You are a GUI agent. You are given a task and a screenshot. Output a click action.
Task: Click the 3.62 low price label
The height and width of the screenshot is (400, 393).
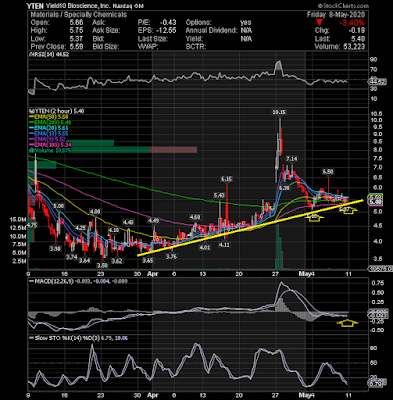click(116, 261)
